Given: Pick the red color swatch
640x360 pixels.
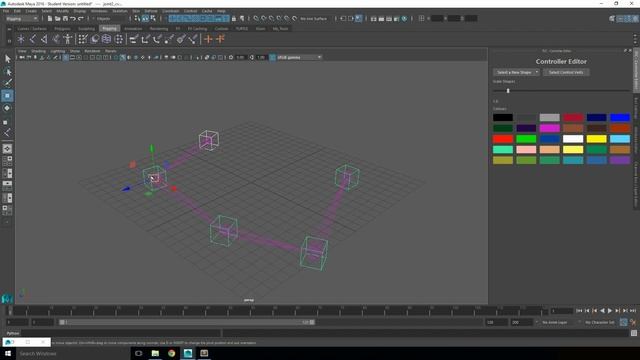Looking at the screenshot, I should tap(503, 139).
